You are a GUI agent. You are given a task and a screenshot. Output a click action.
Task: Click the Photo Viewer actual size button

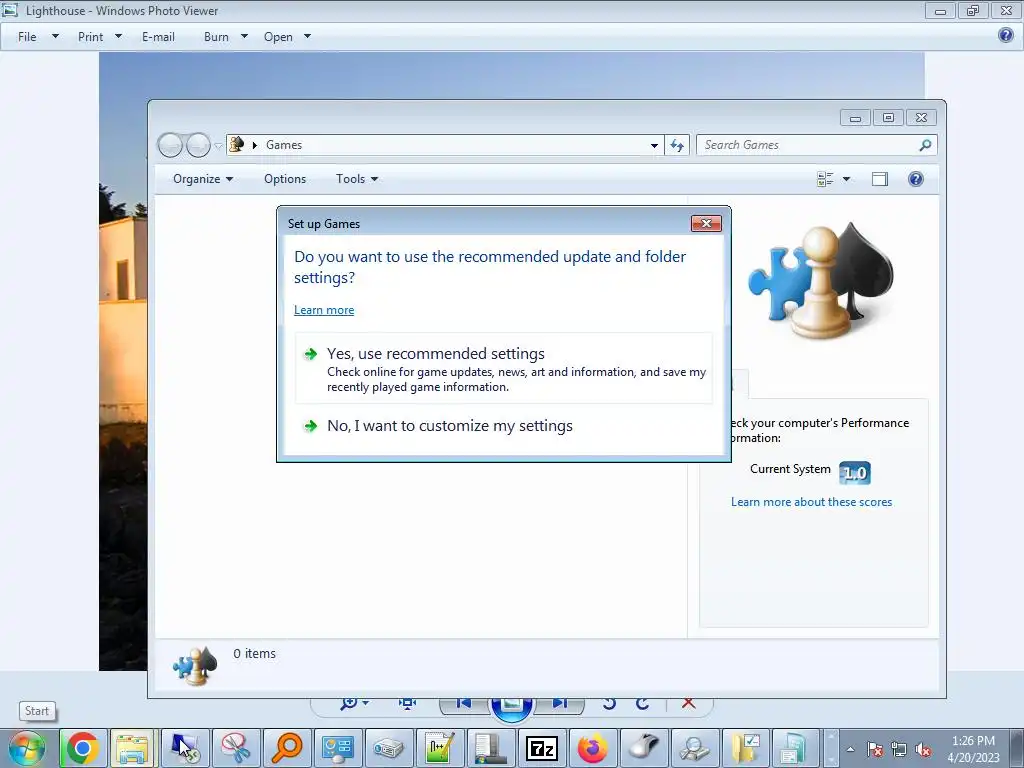(408, 703)
